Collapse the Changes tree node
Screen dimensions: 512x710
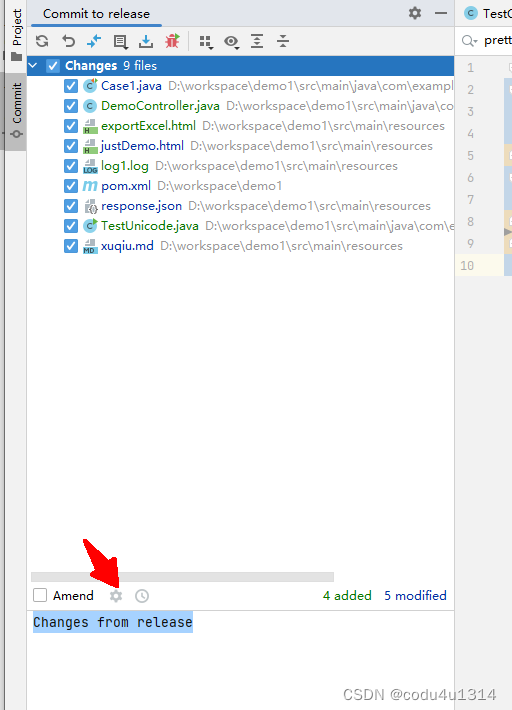point(33,66)
